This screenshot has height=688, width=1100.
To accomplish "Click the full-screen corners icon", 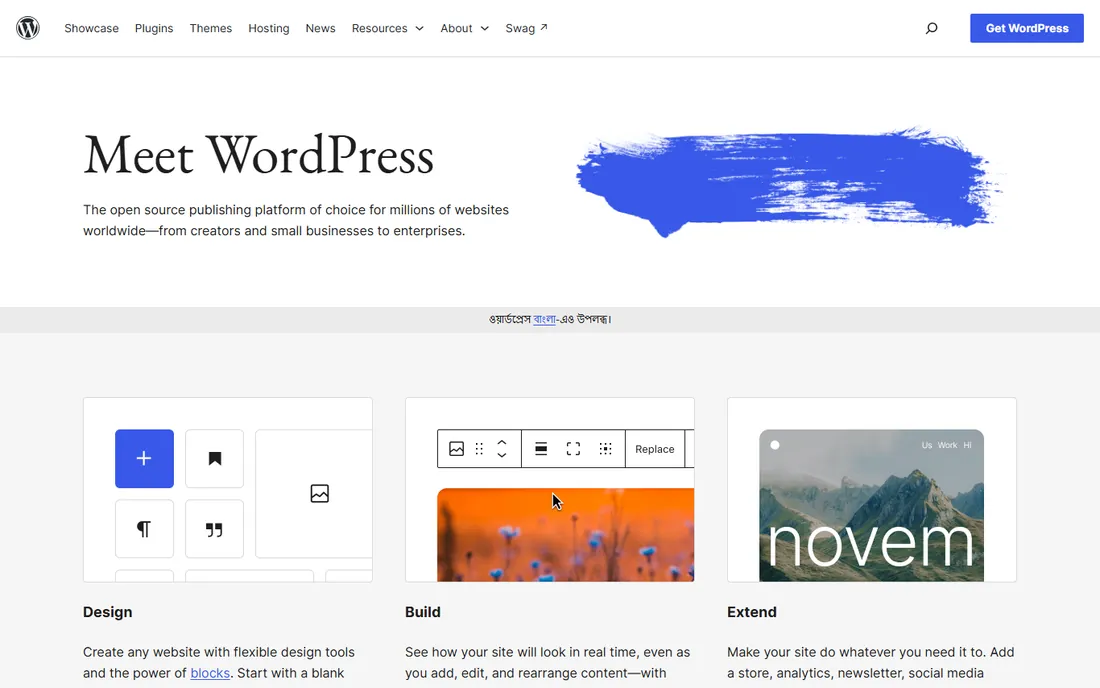I will click(573, 449).
